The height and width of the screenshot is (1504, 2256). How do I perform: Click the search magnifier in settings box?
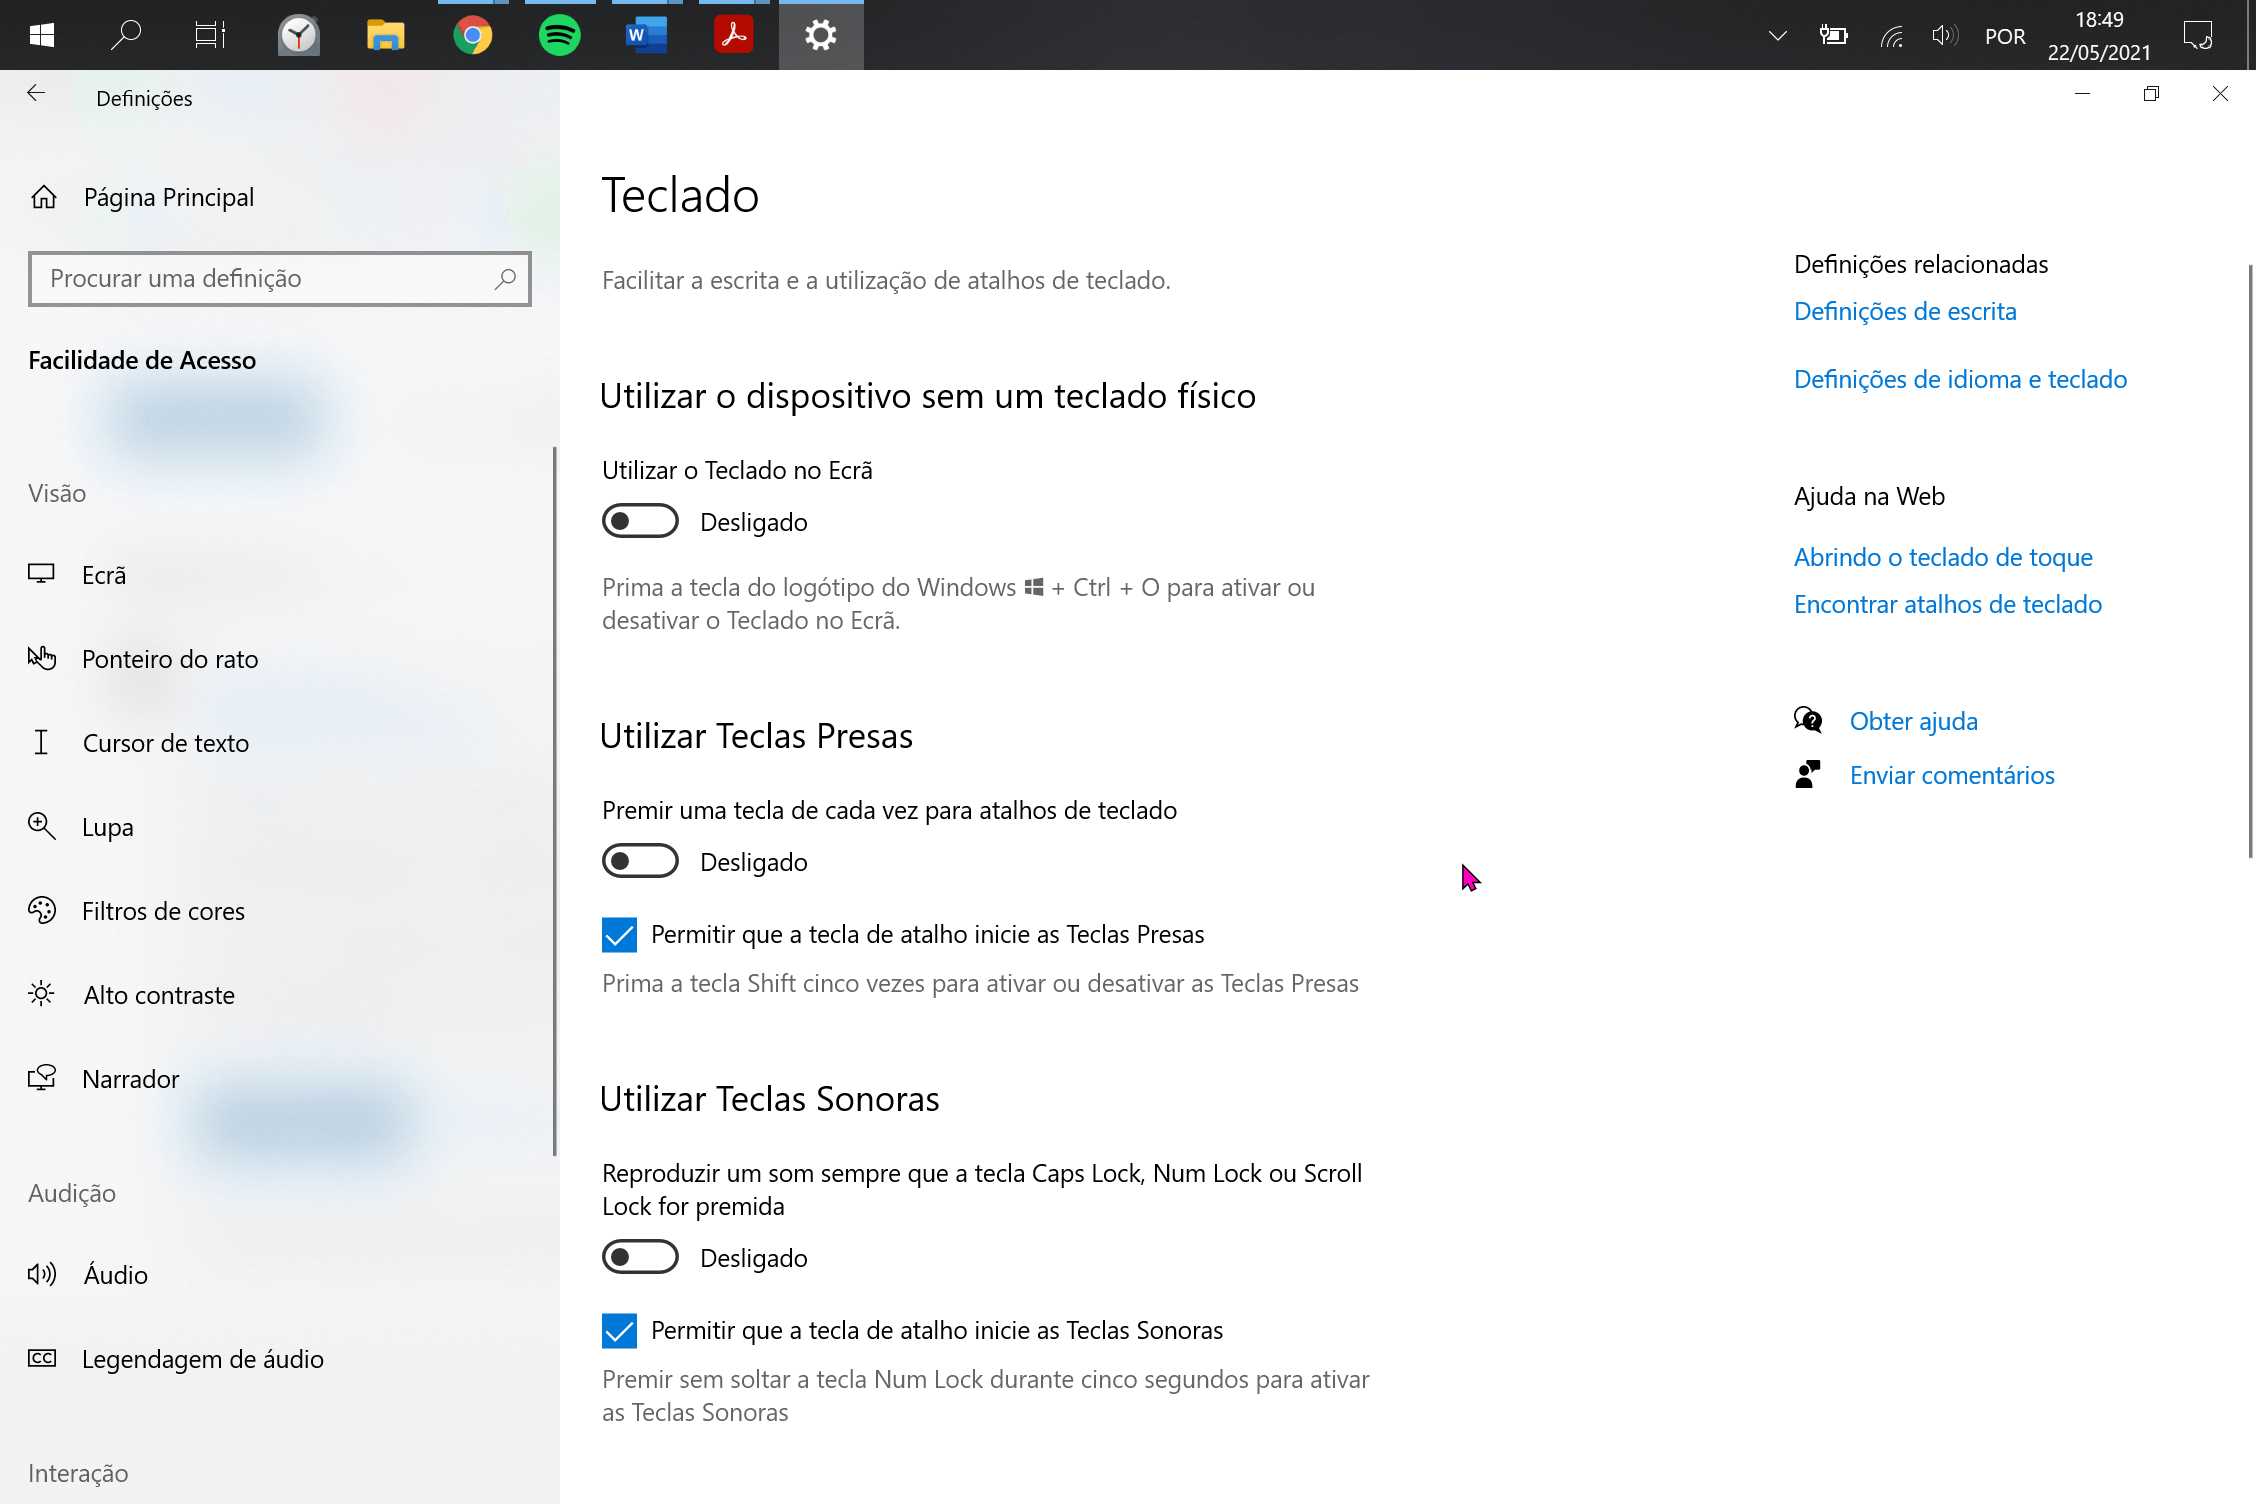click(x=505, y=278)
